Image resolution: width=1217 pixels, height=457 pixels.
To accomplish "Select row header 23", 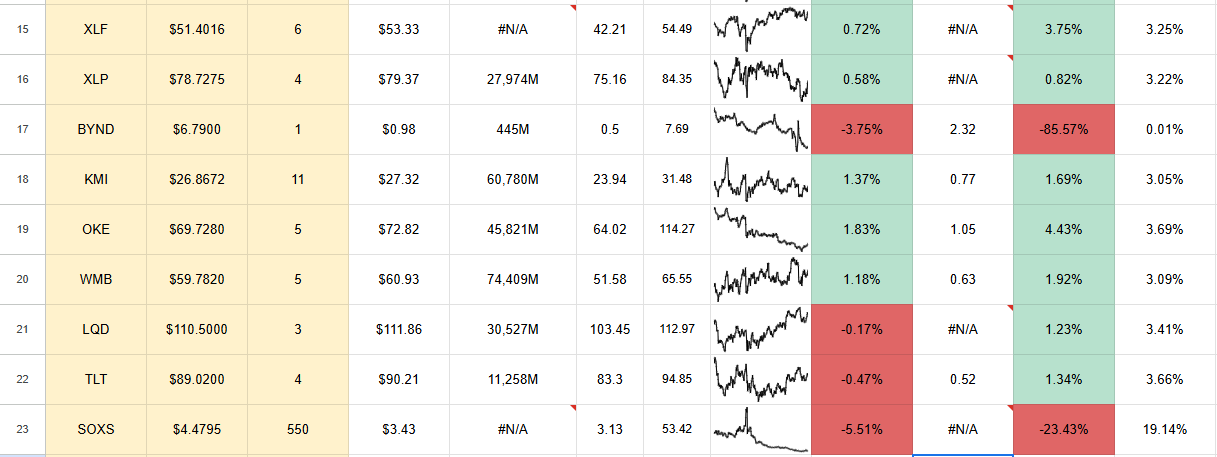I will coord(23,429).
